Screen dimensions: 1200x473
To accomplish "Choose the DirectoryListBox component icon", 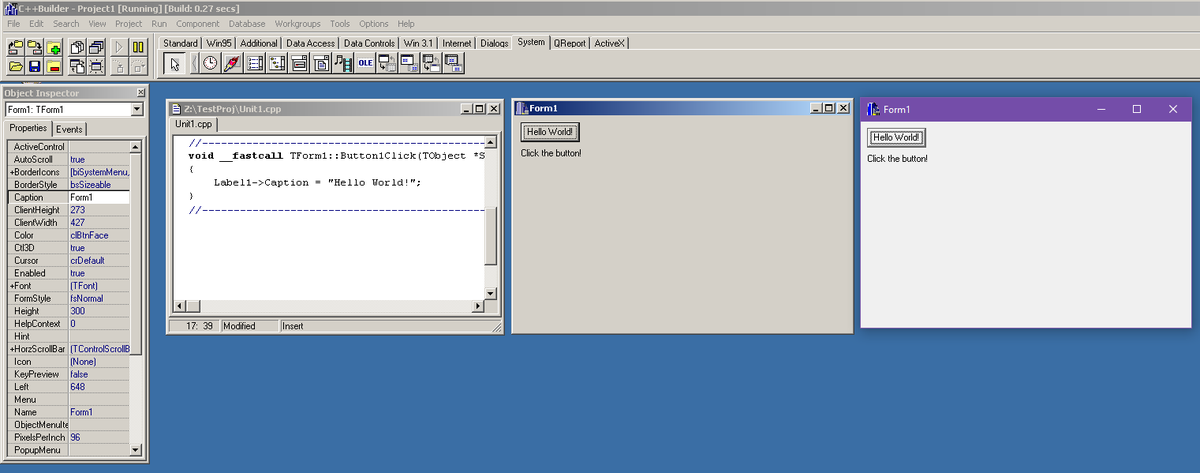I will pyautogui.click(x=276, y=63).
